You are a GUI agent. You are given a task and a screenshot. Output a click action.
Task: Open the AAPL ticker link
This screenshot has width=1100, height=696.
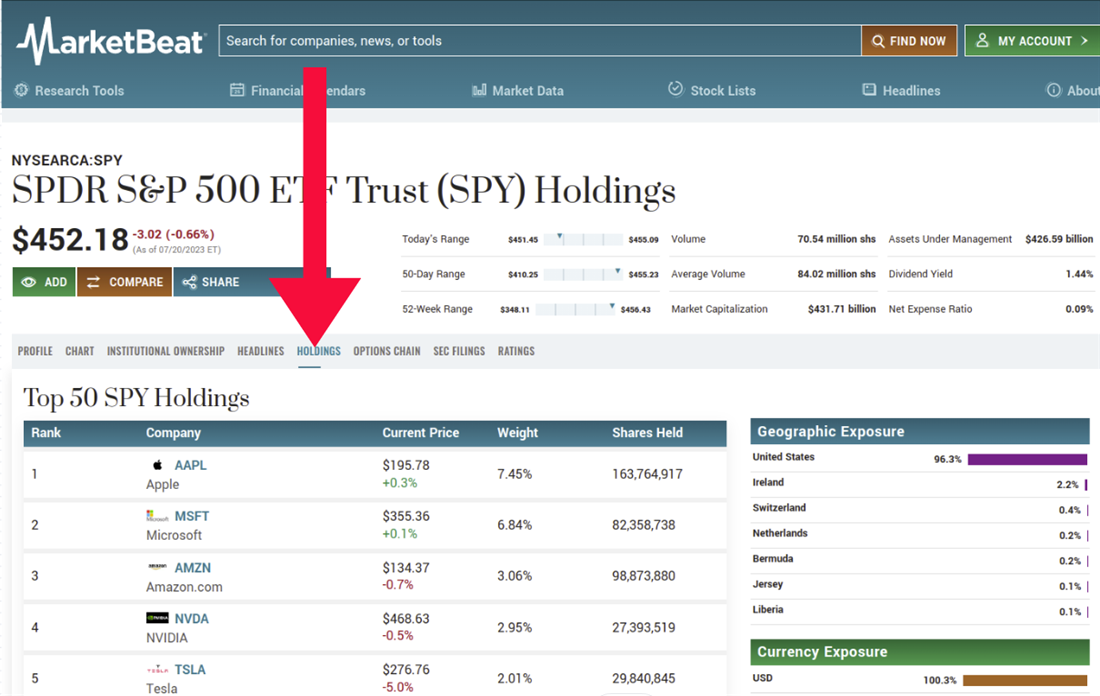(x=190, y=465)
